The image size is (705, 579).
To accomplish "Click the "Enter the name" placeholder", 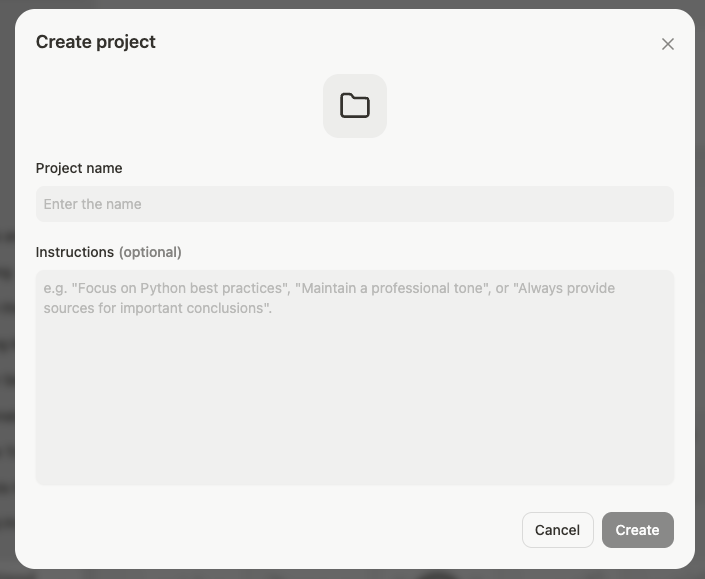I will point(93,204).
